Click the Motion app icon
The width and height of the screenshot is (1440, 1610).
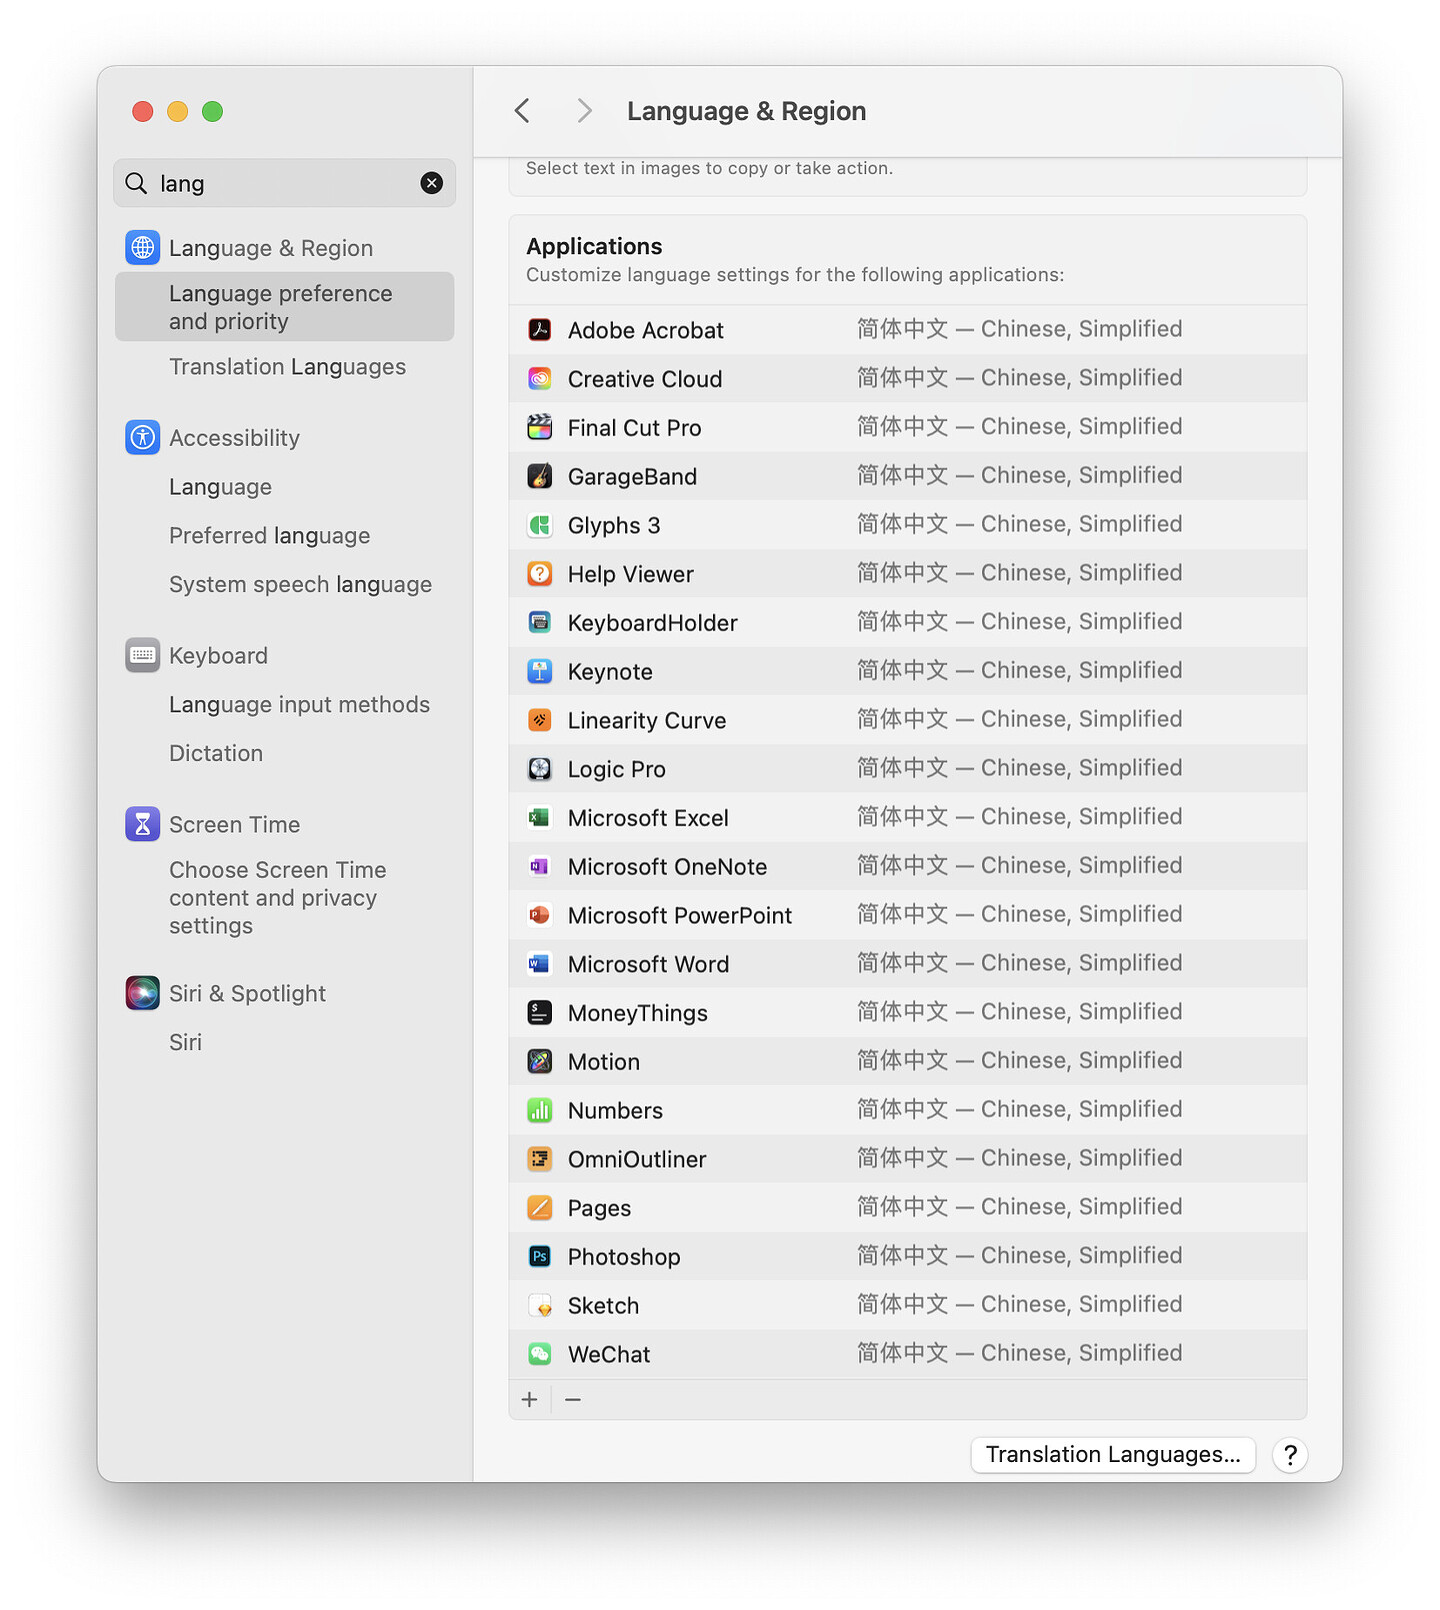(540, 1061)
